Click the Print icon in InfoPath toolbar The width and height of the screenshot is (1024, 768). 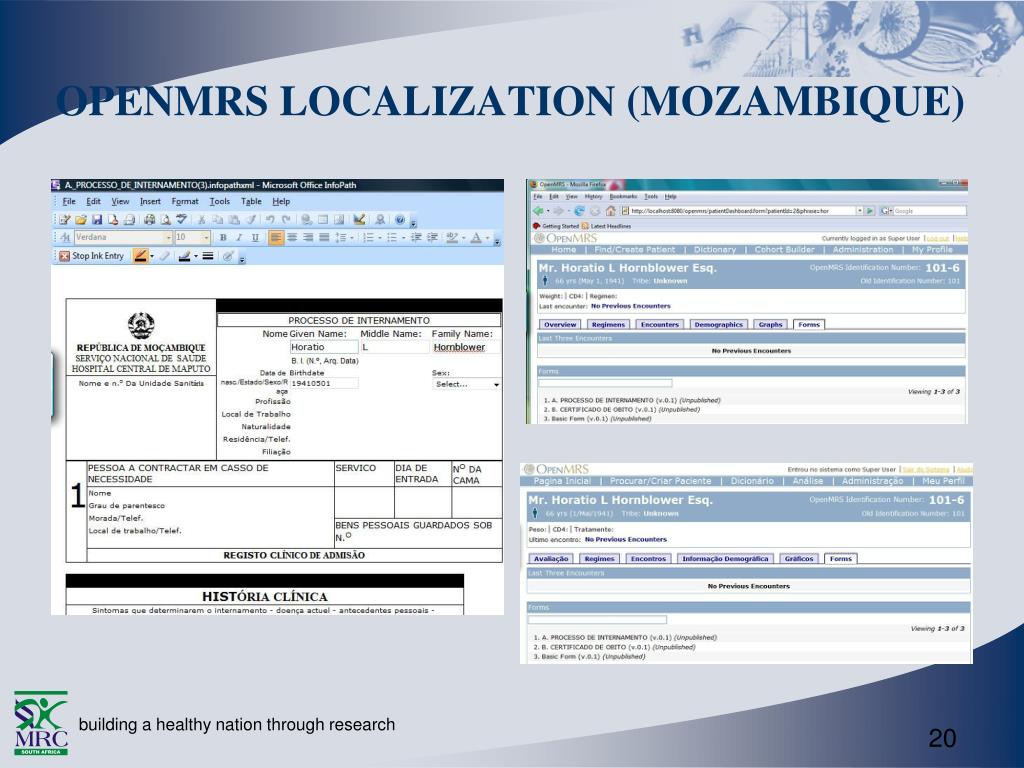tap(149, 220)
